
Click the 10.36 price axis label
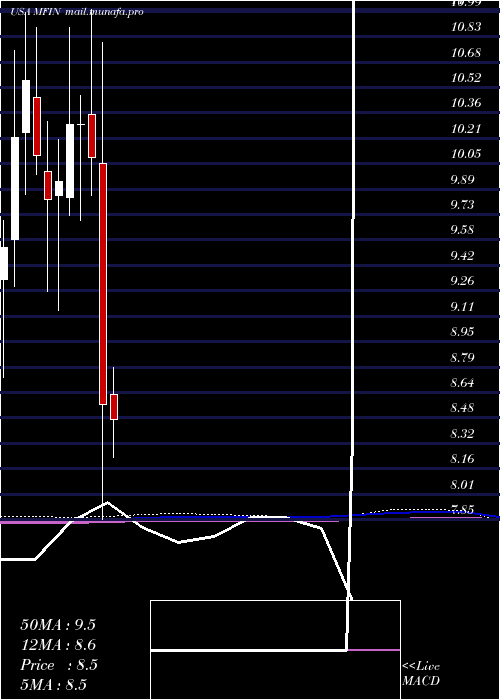(466, 103)
